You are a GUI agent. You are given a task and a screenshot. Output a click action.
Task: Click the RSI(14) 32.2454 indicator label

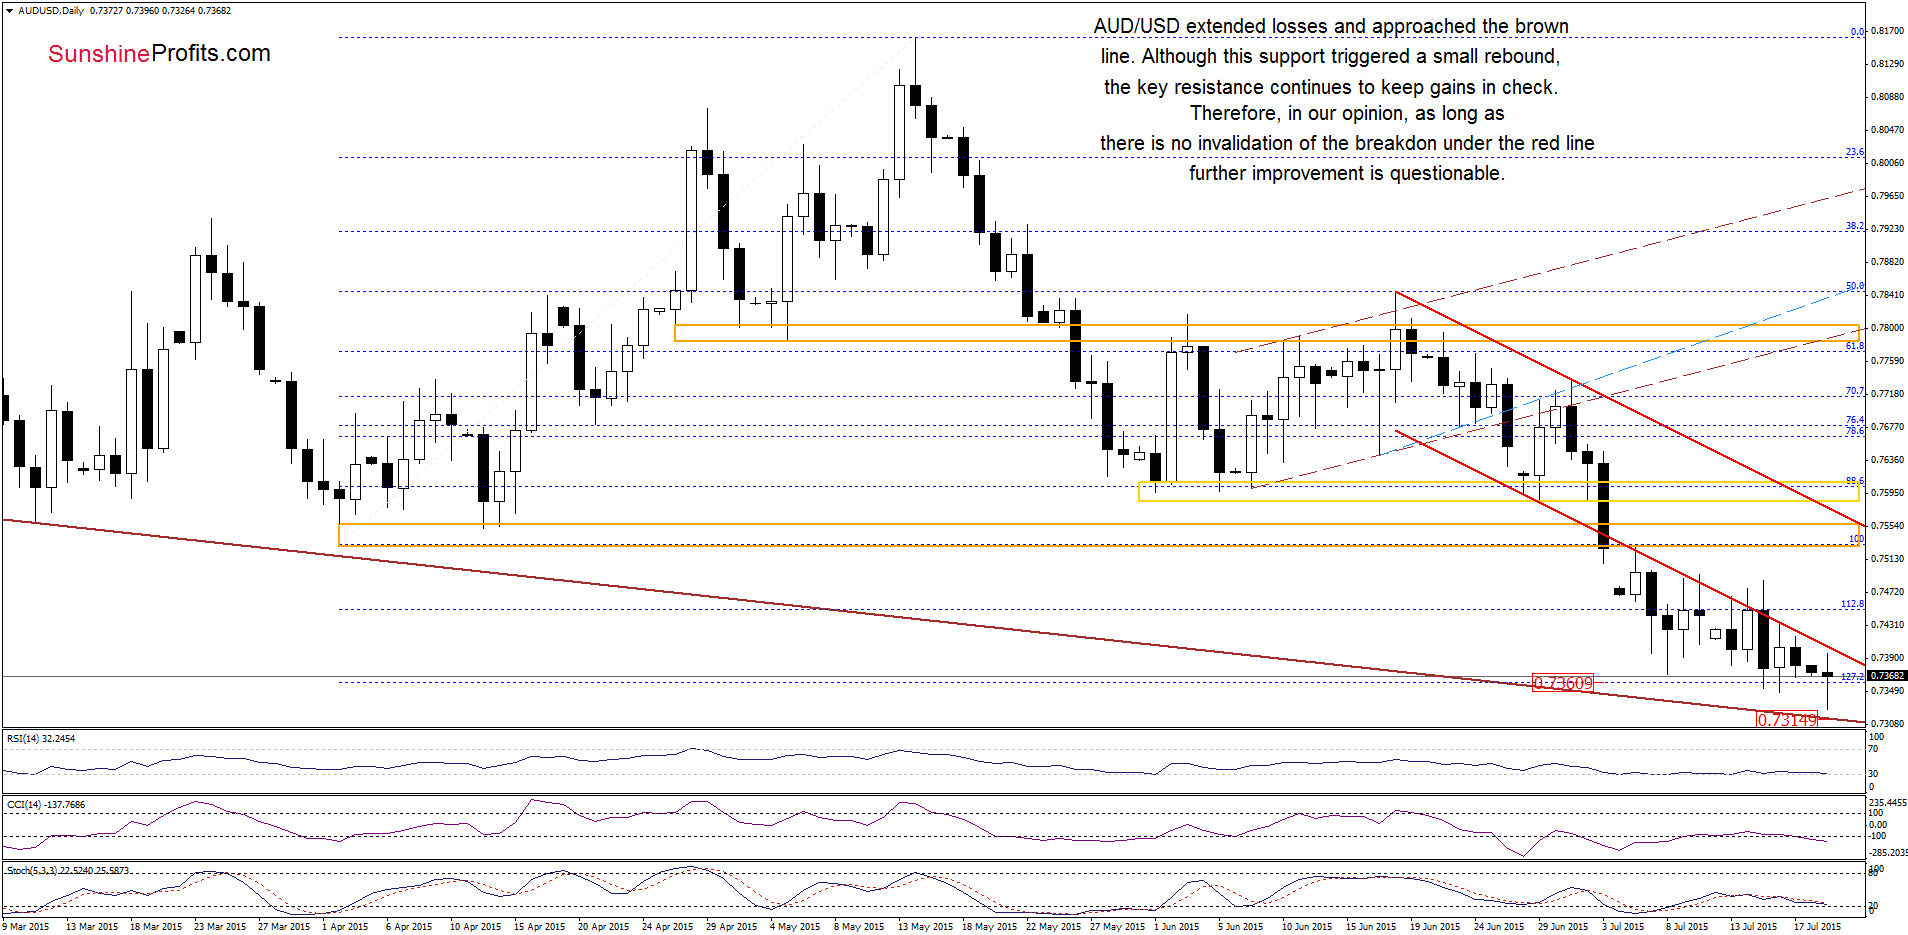coord(41,739)
